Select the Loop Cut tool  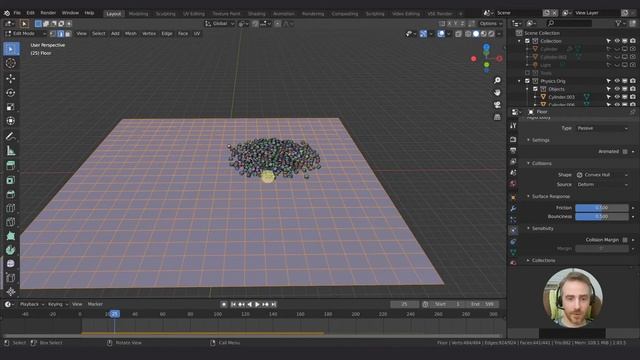[x=11, y=209]
